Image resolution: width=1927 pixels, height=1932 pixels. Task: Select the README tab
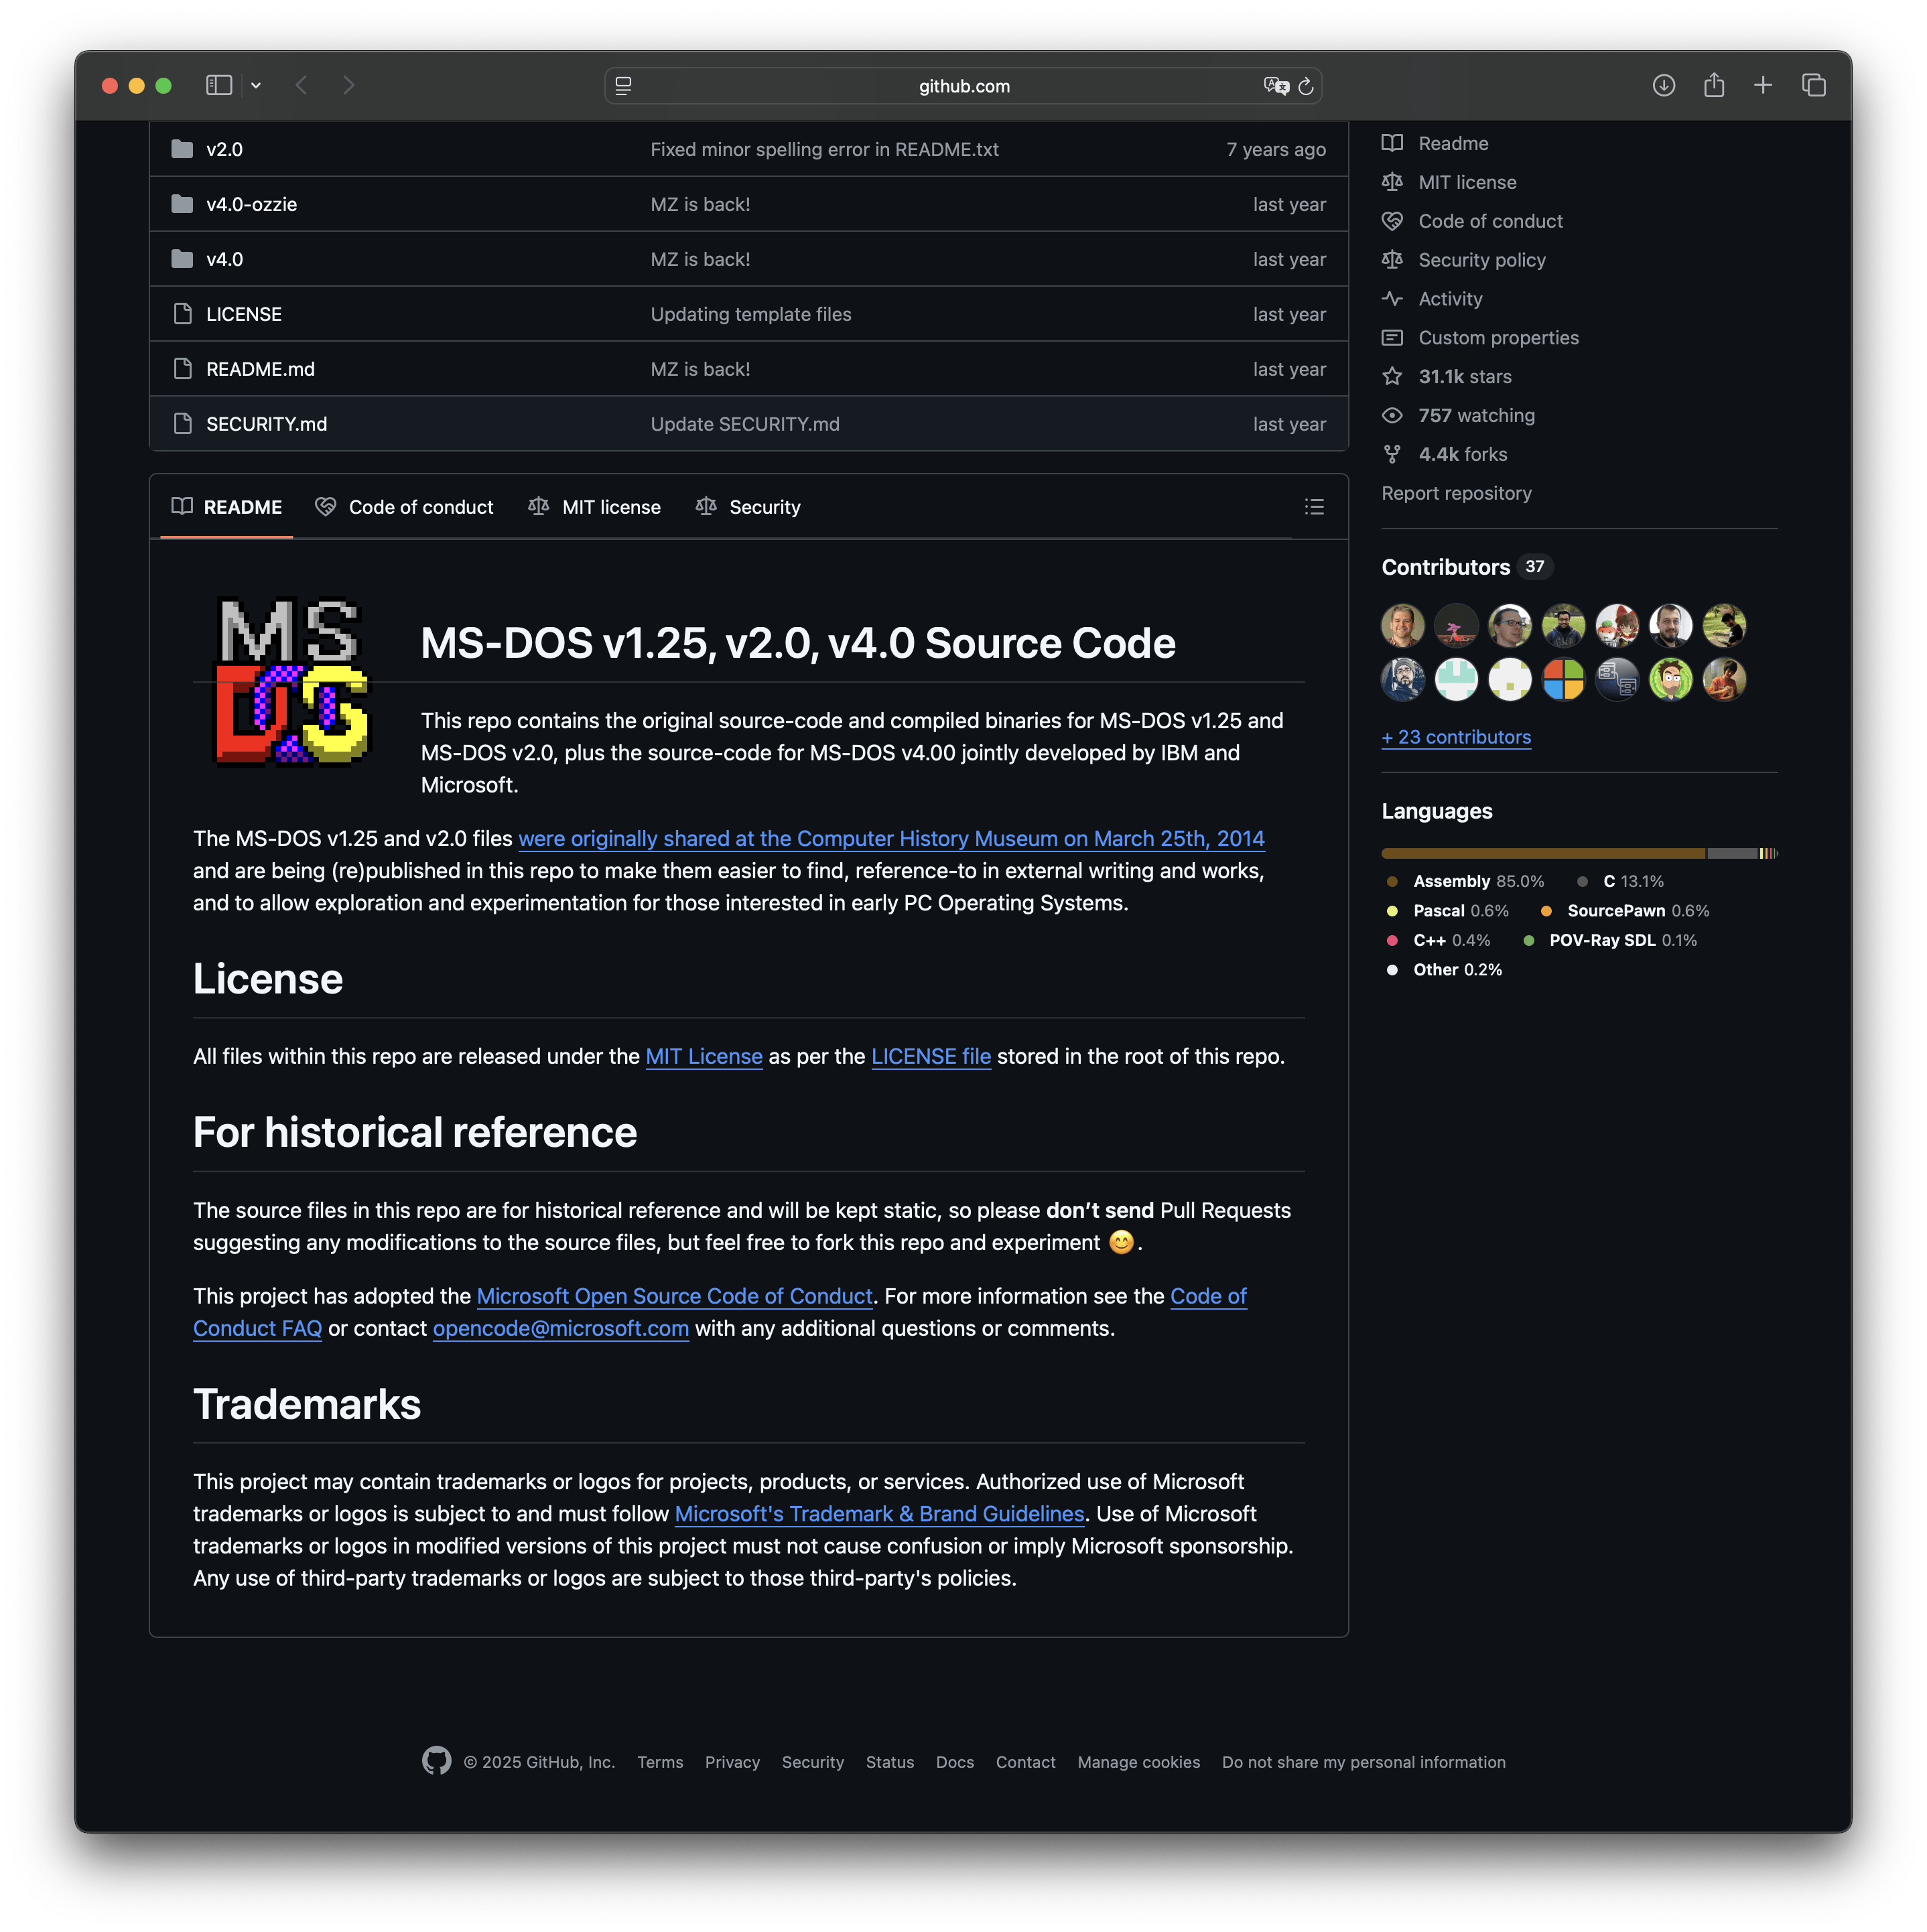click(x=227, y=508)
